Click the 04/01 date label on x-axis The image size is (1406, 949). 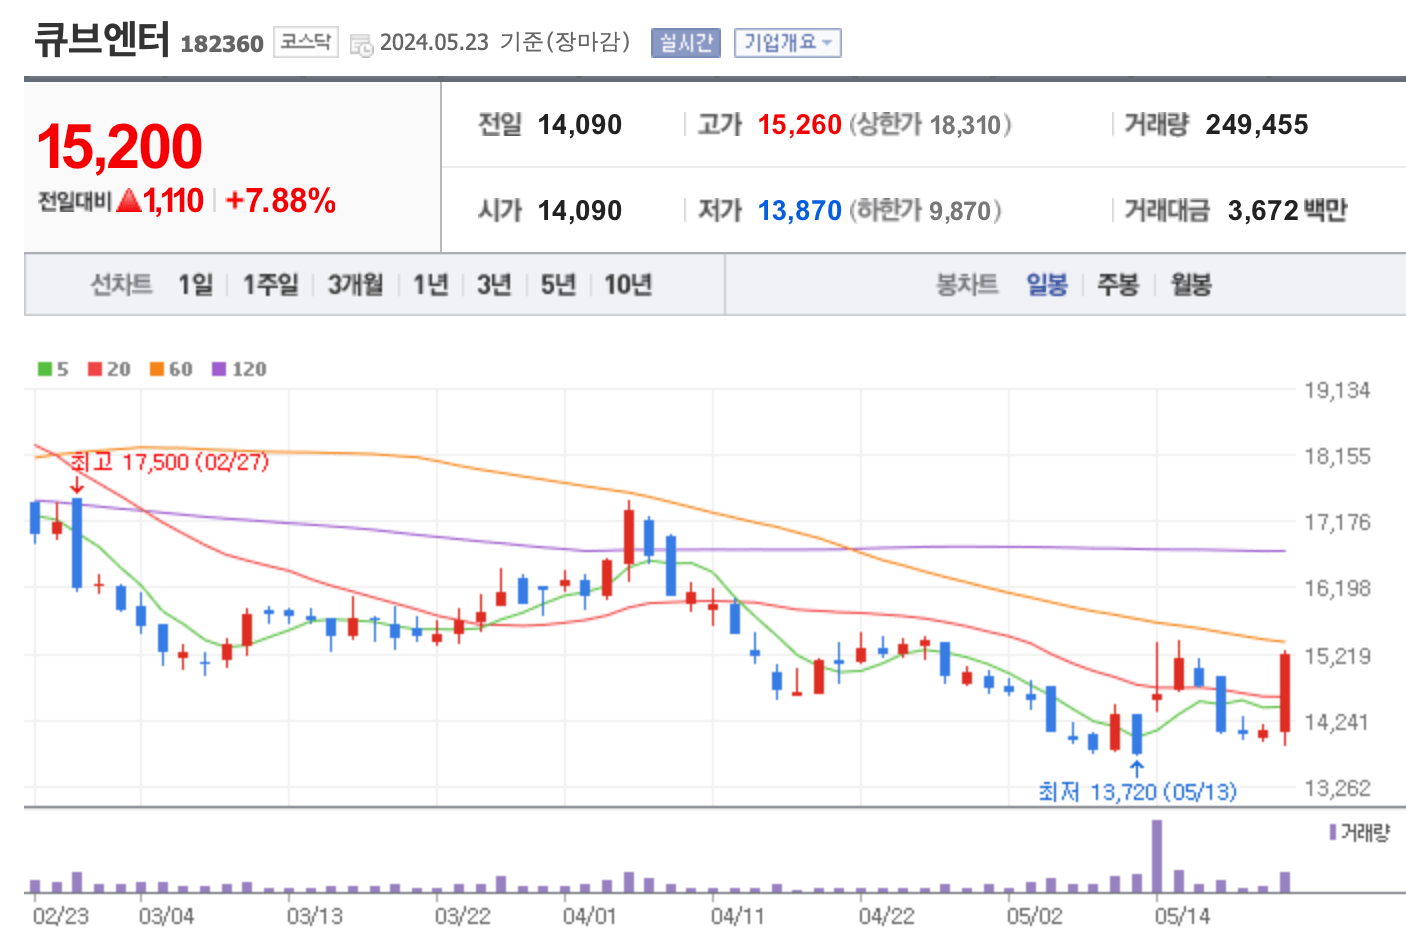coord(590,916)
